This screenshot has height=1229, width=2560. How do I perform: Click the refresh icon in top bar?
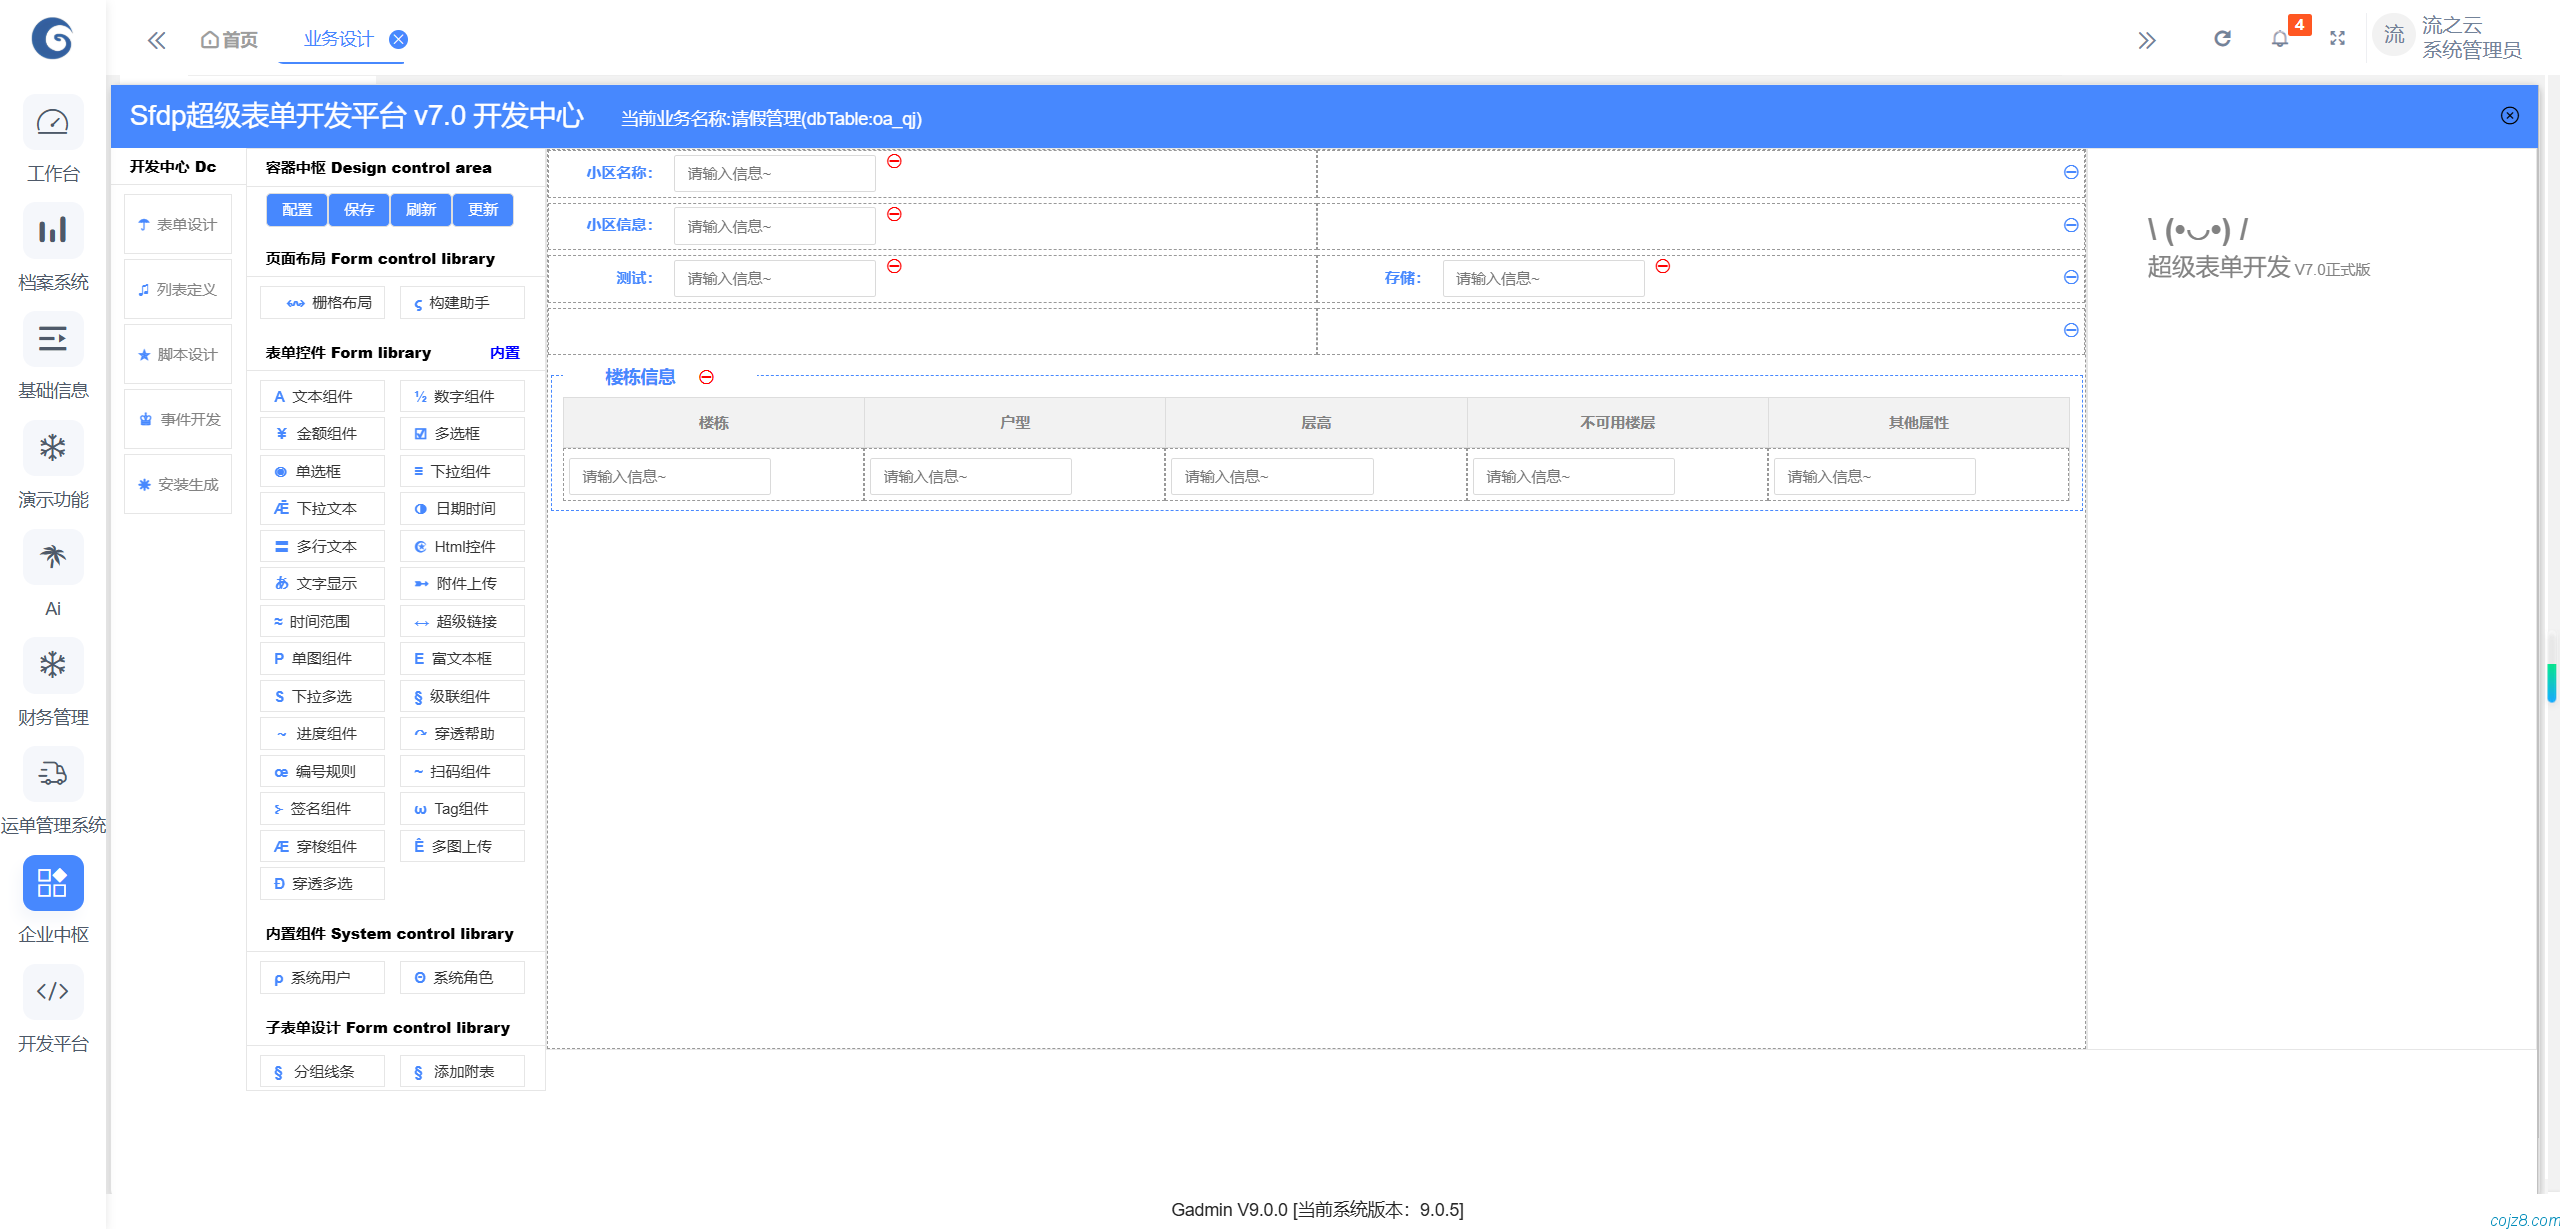2222,38
